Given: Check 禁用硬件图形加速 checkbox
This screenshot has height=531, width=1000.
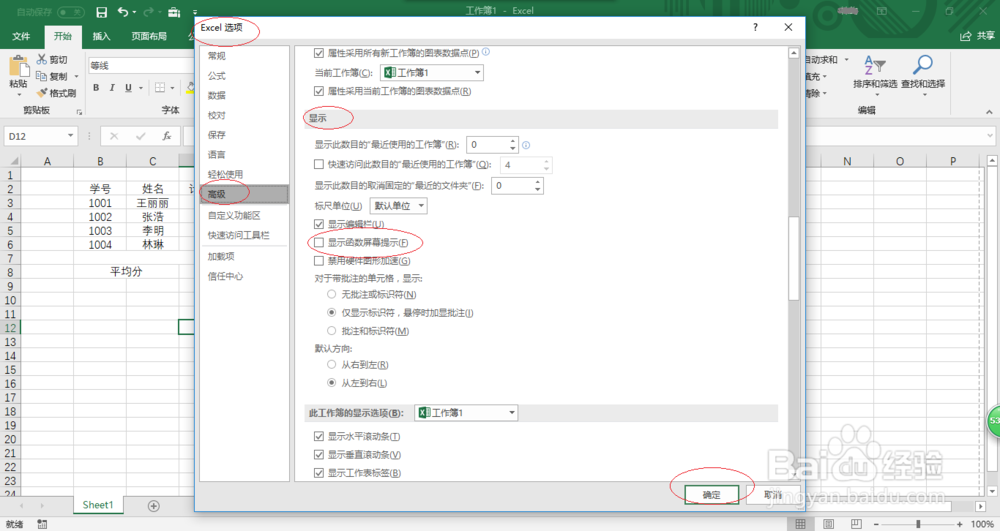Looking at the screenshot, I should [x=319, y=261].
